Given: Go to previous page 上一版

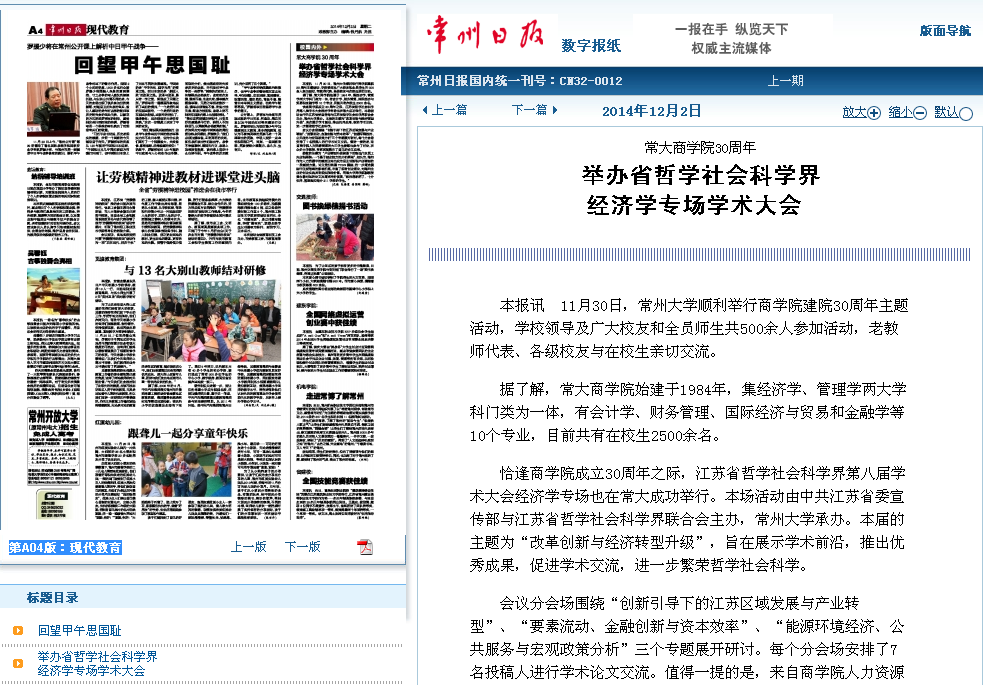Looking at the screenshot, I should pos(248,547).
